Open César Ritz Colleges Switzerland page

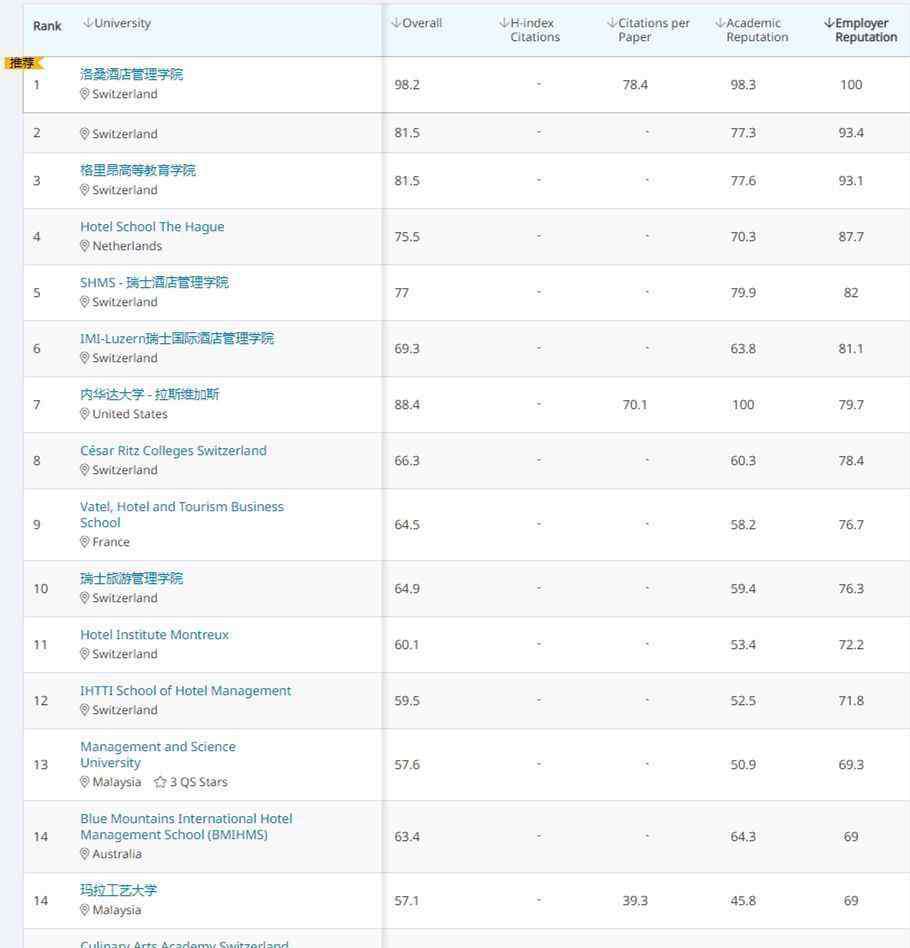pos(173,451)
